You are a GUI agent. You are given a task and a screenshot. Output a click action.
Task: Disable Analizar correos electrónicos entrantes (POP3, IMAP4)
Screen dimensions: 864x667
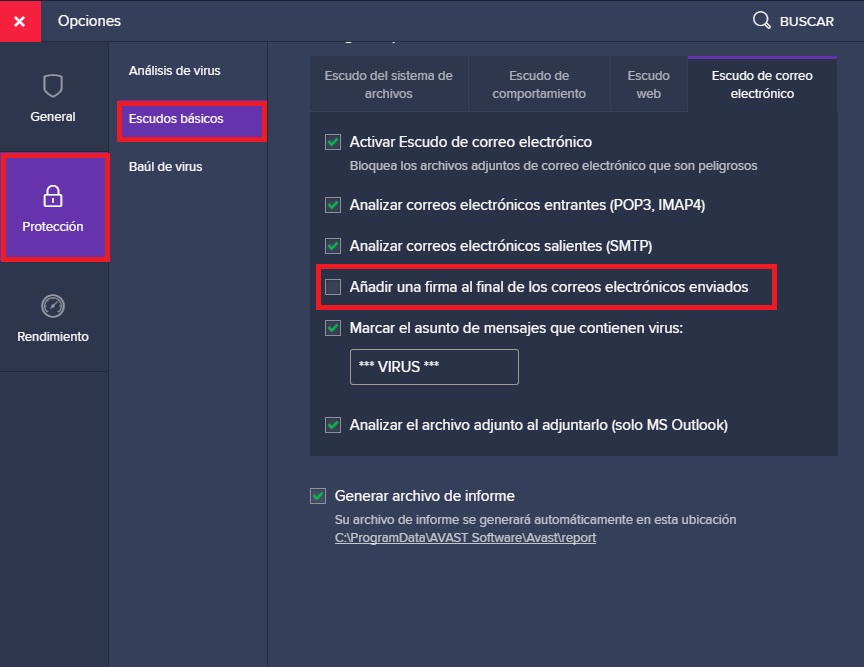(x=333, y=205)
